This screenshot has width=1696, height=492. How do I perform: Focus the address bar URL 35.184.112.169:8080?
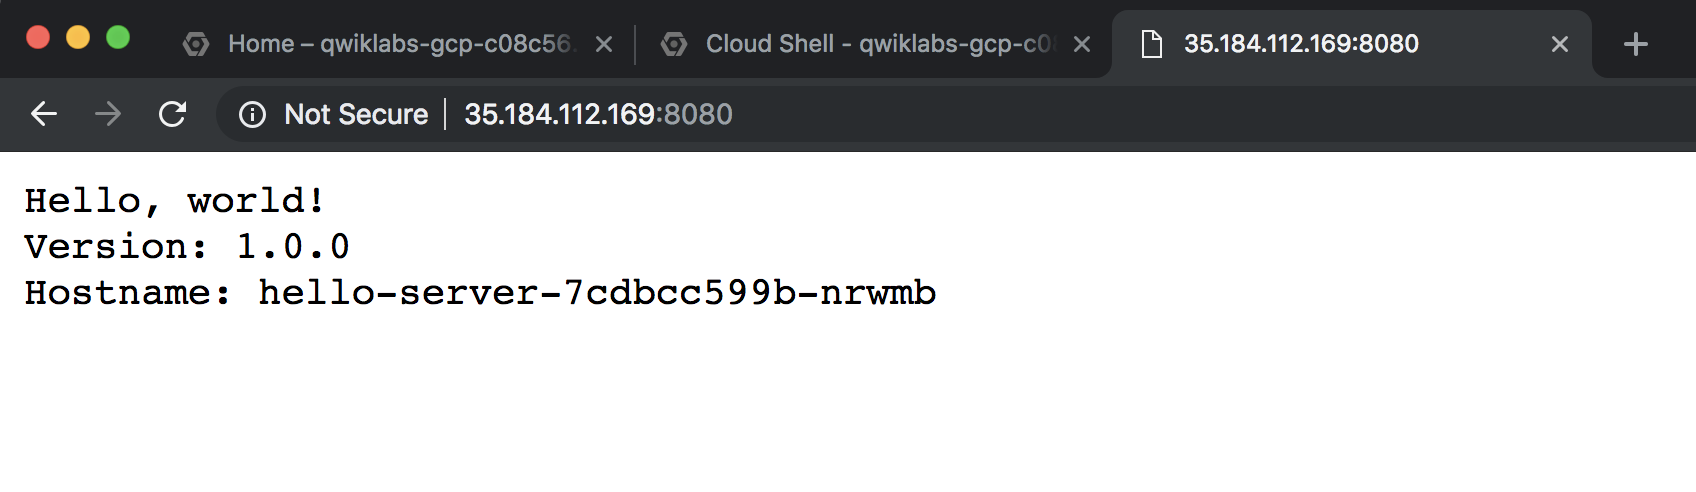pyautogui.click(x=598, y=115)
